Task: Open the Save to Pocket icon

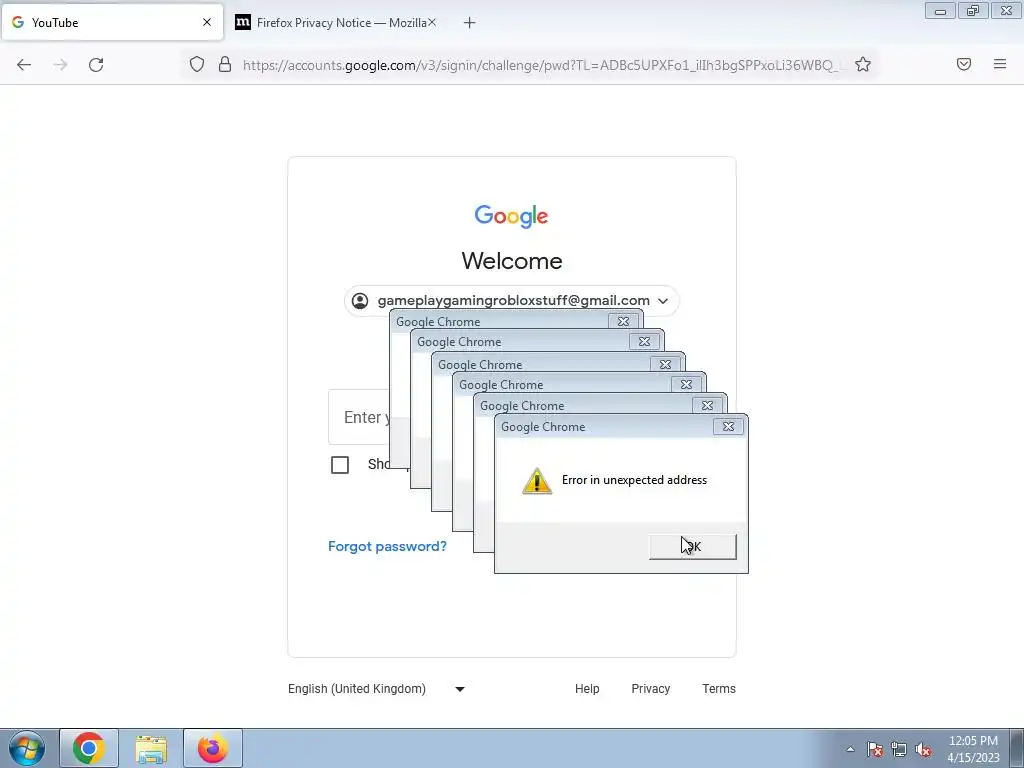Action: (x=964, y=64)
